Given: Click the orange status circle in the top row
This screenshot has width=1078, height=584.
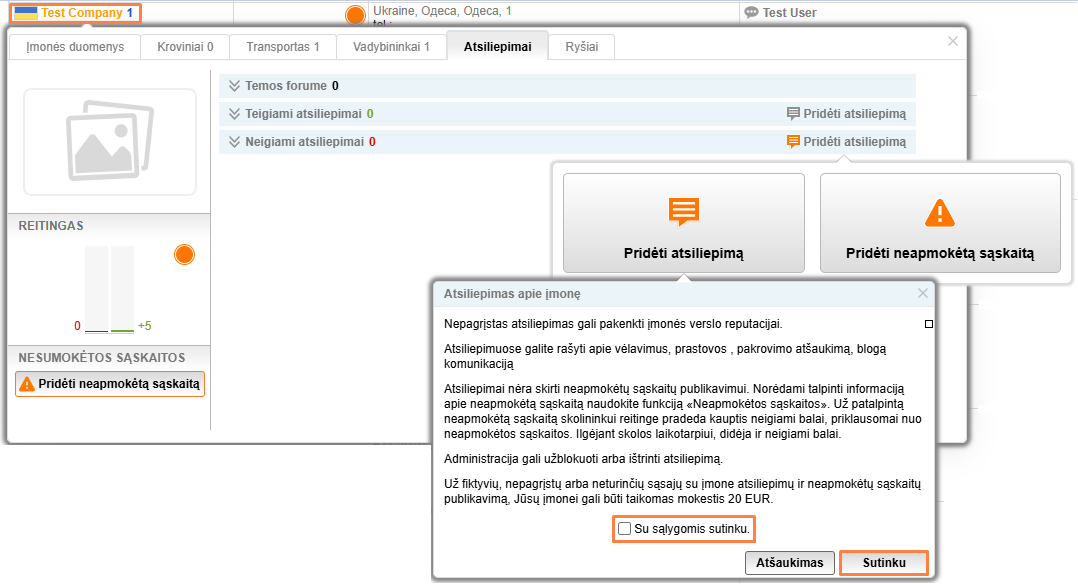Looking at the screenshot, I should (355, 15).
